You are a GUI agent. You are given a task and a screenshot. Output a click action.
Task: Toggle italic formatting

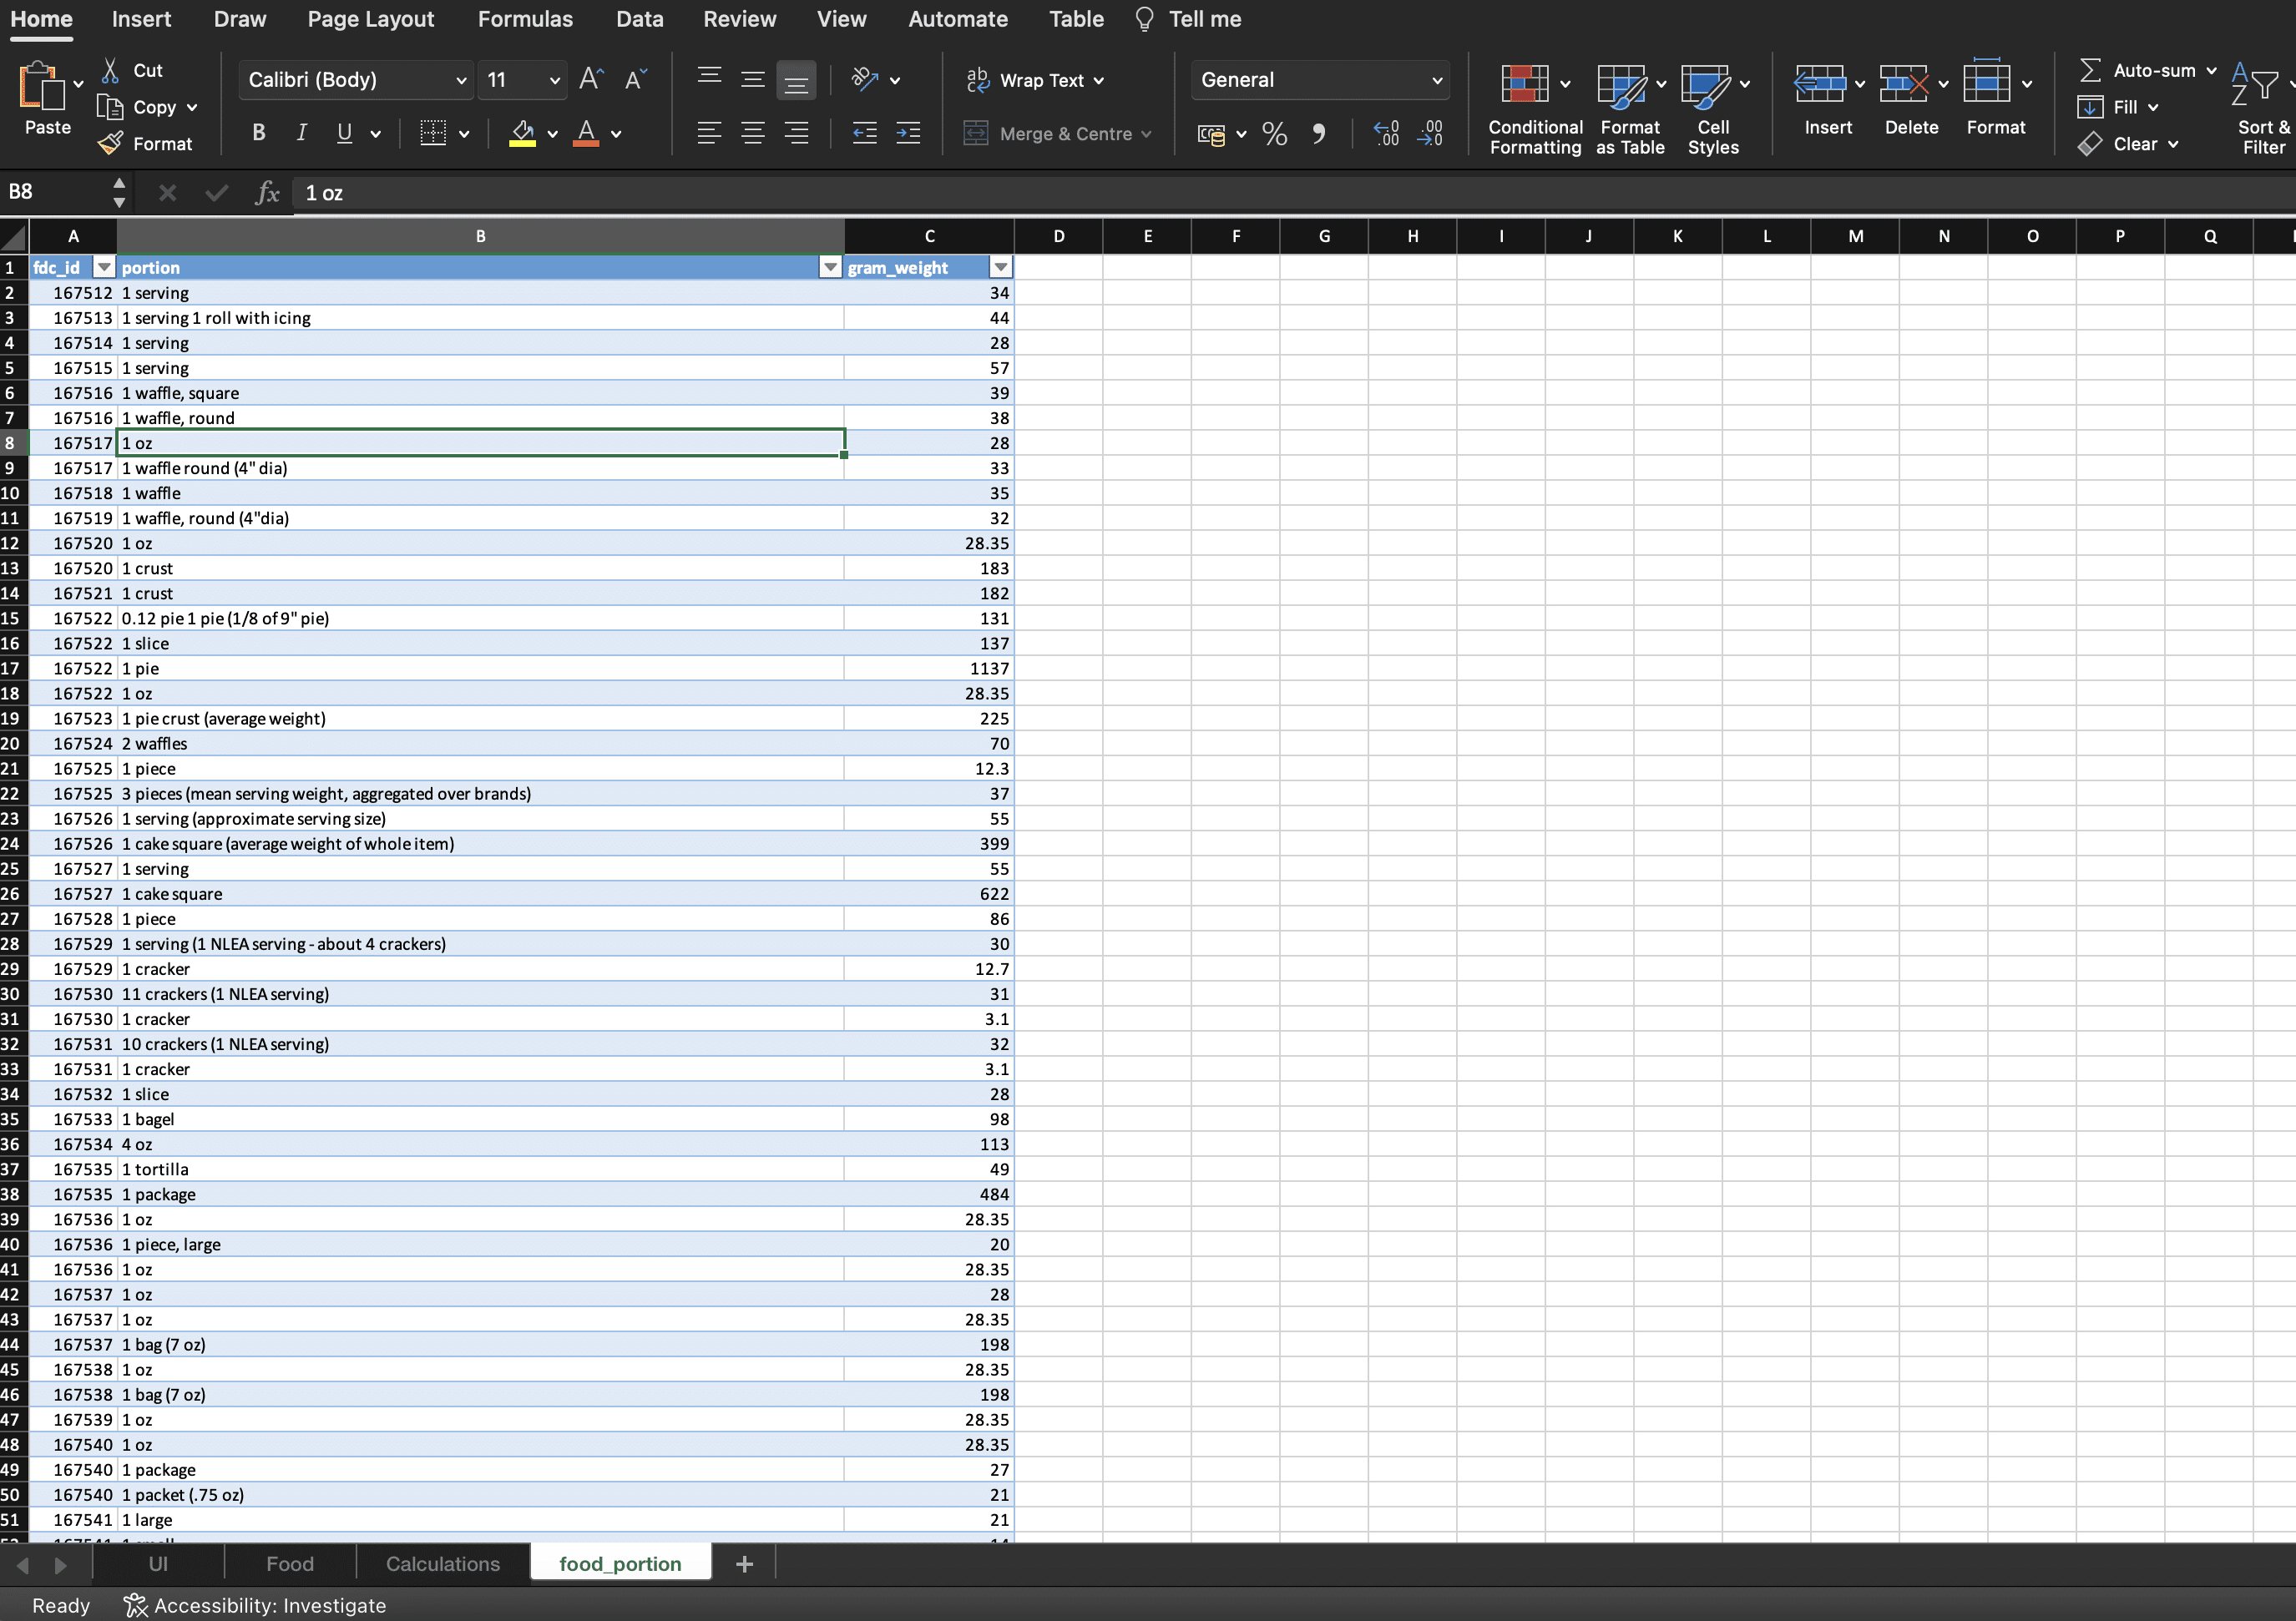click(301, 133)
